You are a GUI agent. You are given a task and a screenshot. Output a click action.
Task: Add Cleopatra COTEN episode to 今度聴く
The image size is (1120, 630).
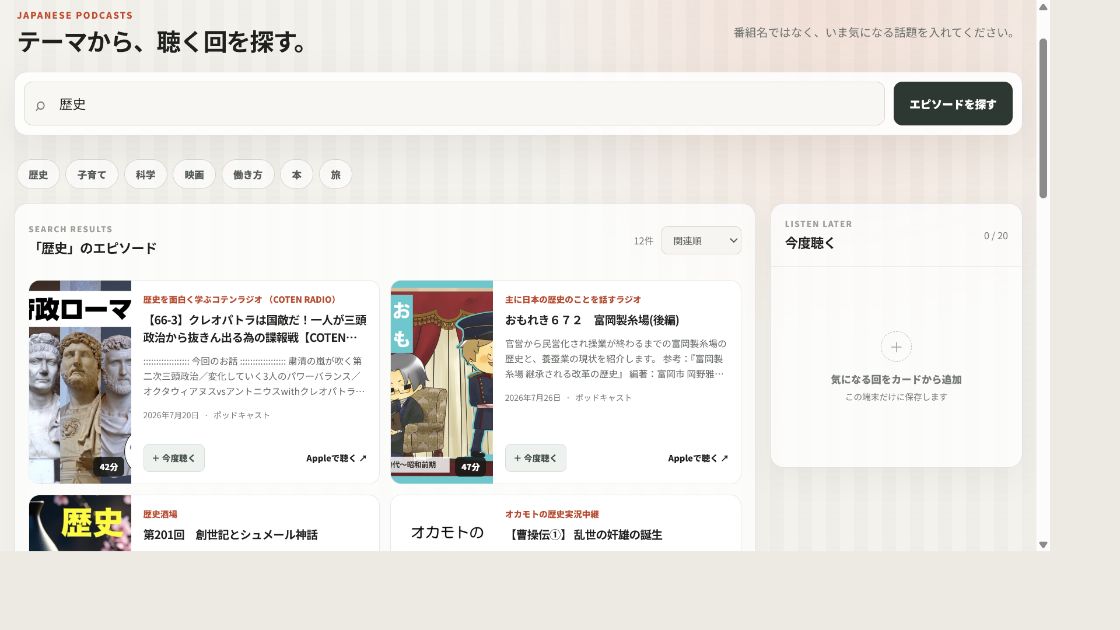pyautogui.click(x=174, y=458)
